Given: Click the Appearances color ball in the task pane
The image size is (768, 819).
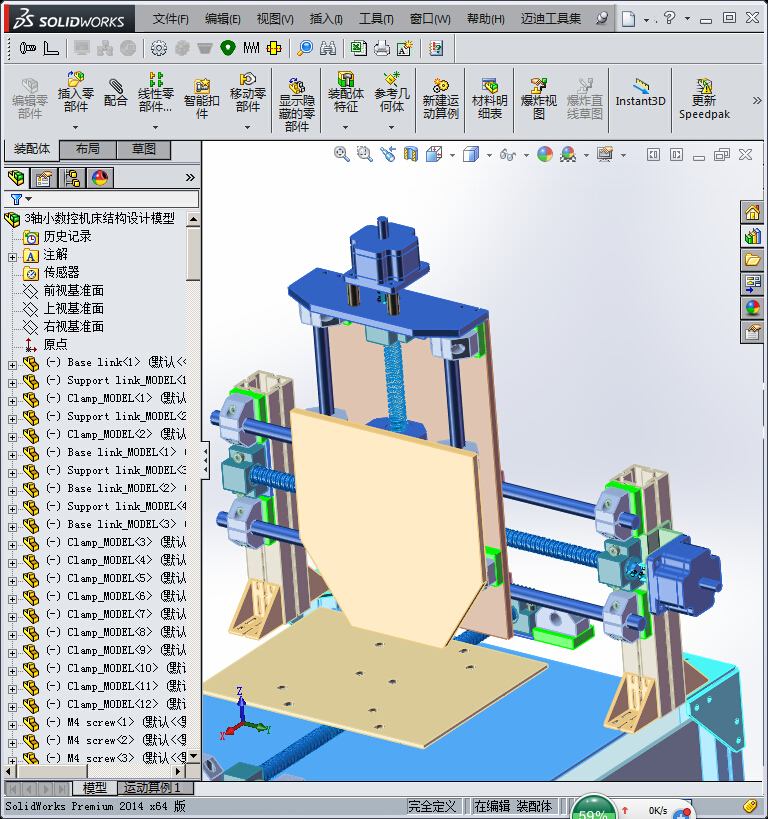Looking at the screenshot, I should (752, 308).
